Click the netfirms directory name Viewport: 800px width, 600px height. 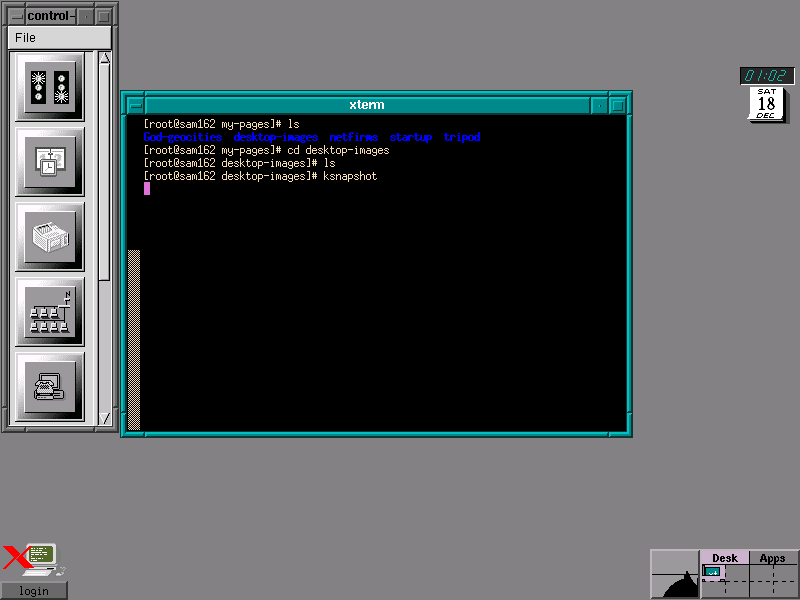pos(354,137)
